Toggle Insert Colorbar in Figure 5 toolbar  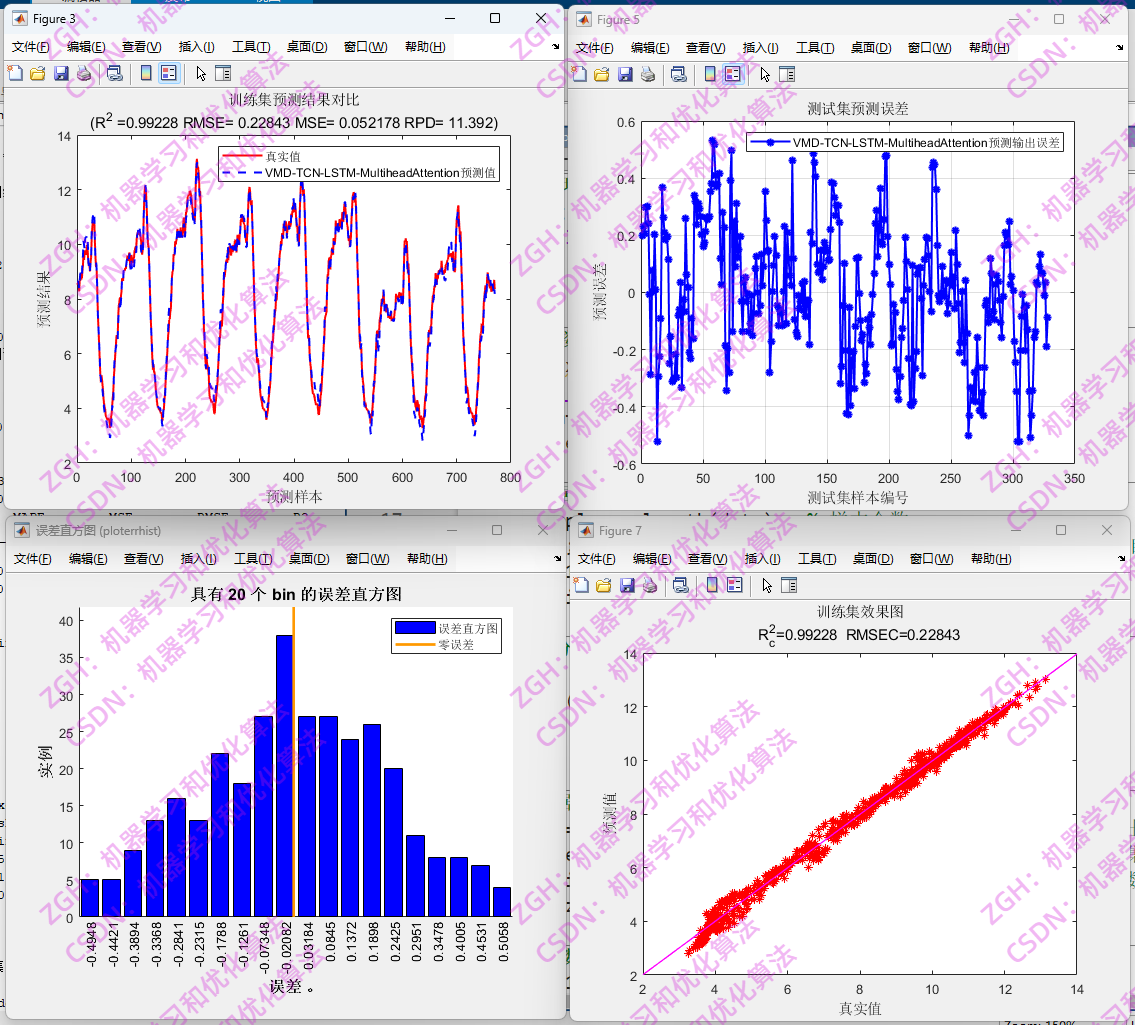click(710, 74)
